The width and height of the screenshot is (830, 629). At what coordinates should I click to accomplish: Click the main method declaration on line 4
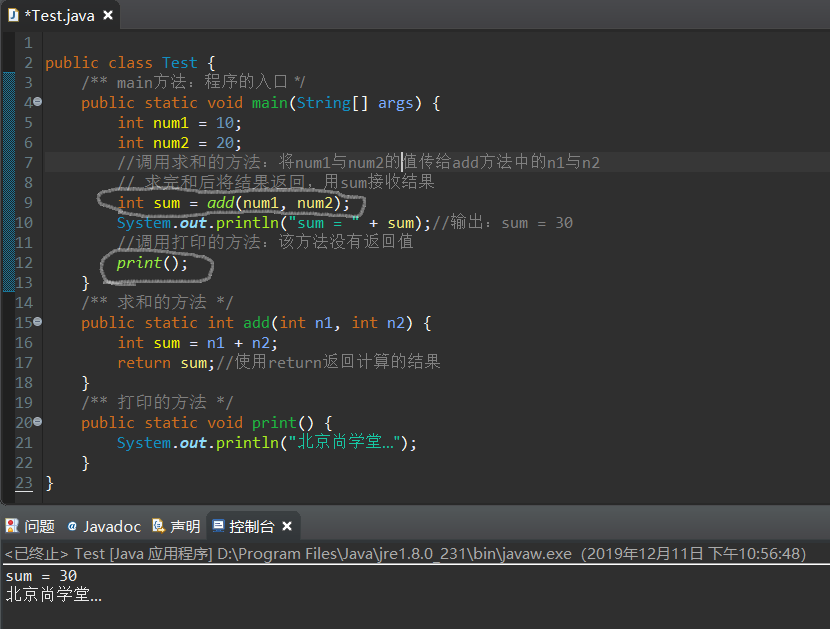point(260,103)
